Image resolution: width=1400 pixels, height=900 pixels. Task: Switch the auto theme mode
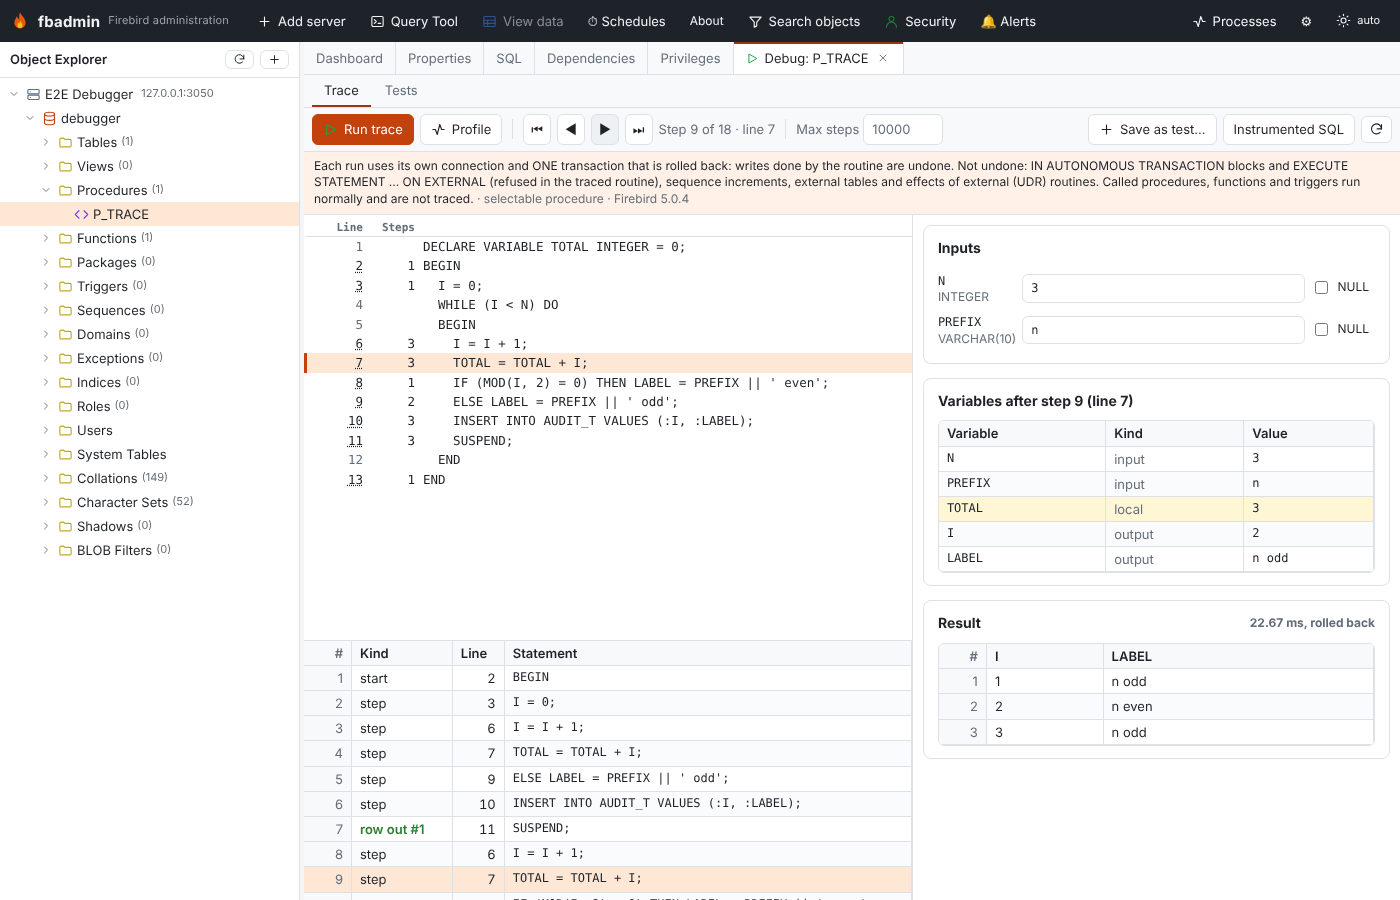click(1358, 21)
